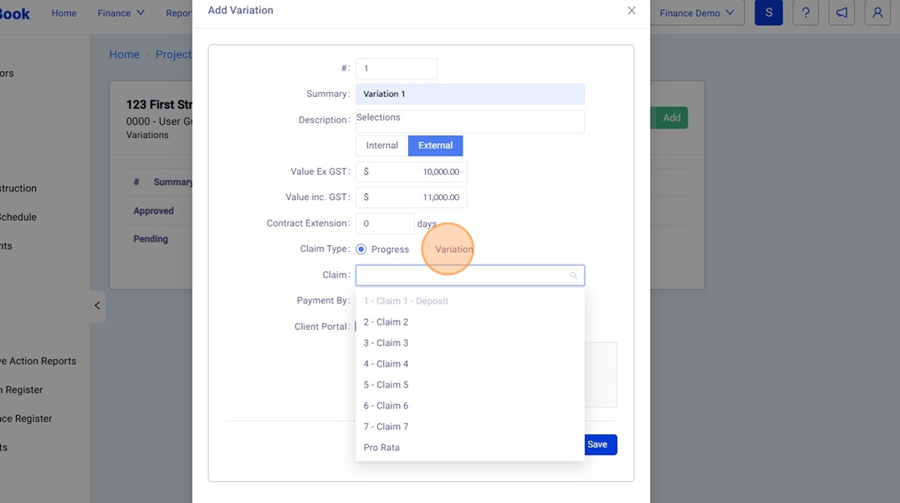The width and height of the screenshot is (900, 503).
Task: Open the announcements megaphone icon
Action: [x=842, y=13]
